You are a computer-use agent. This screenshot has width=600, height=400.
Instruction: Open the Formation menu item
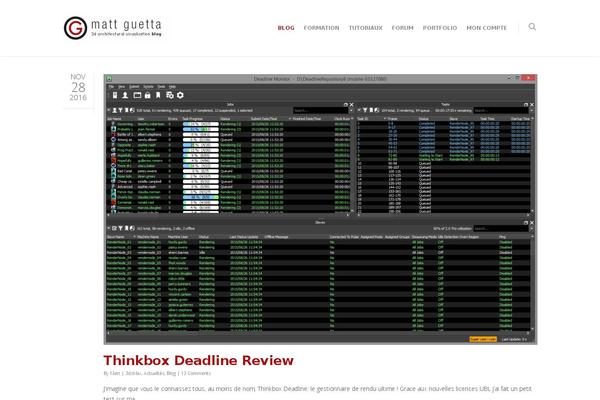[321, 28]
